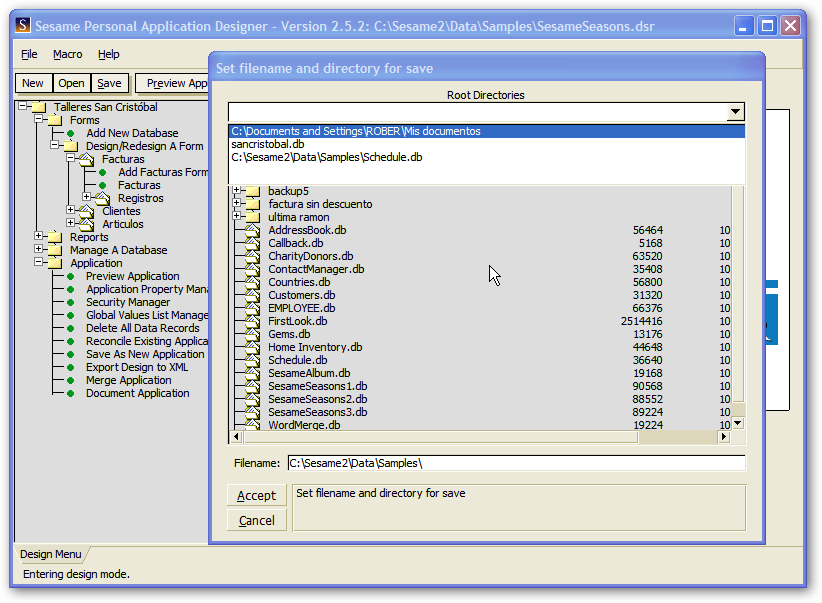Click the ContactManager.db file icon
Viewport: 822px width, 603px height.
(x=253, y=269)
